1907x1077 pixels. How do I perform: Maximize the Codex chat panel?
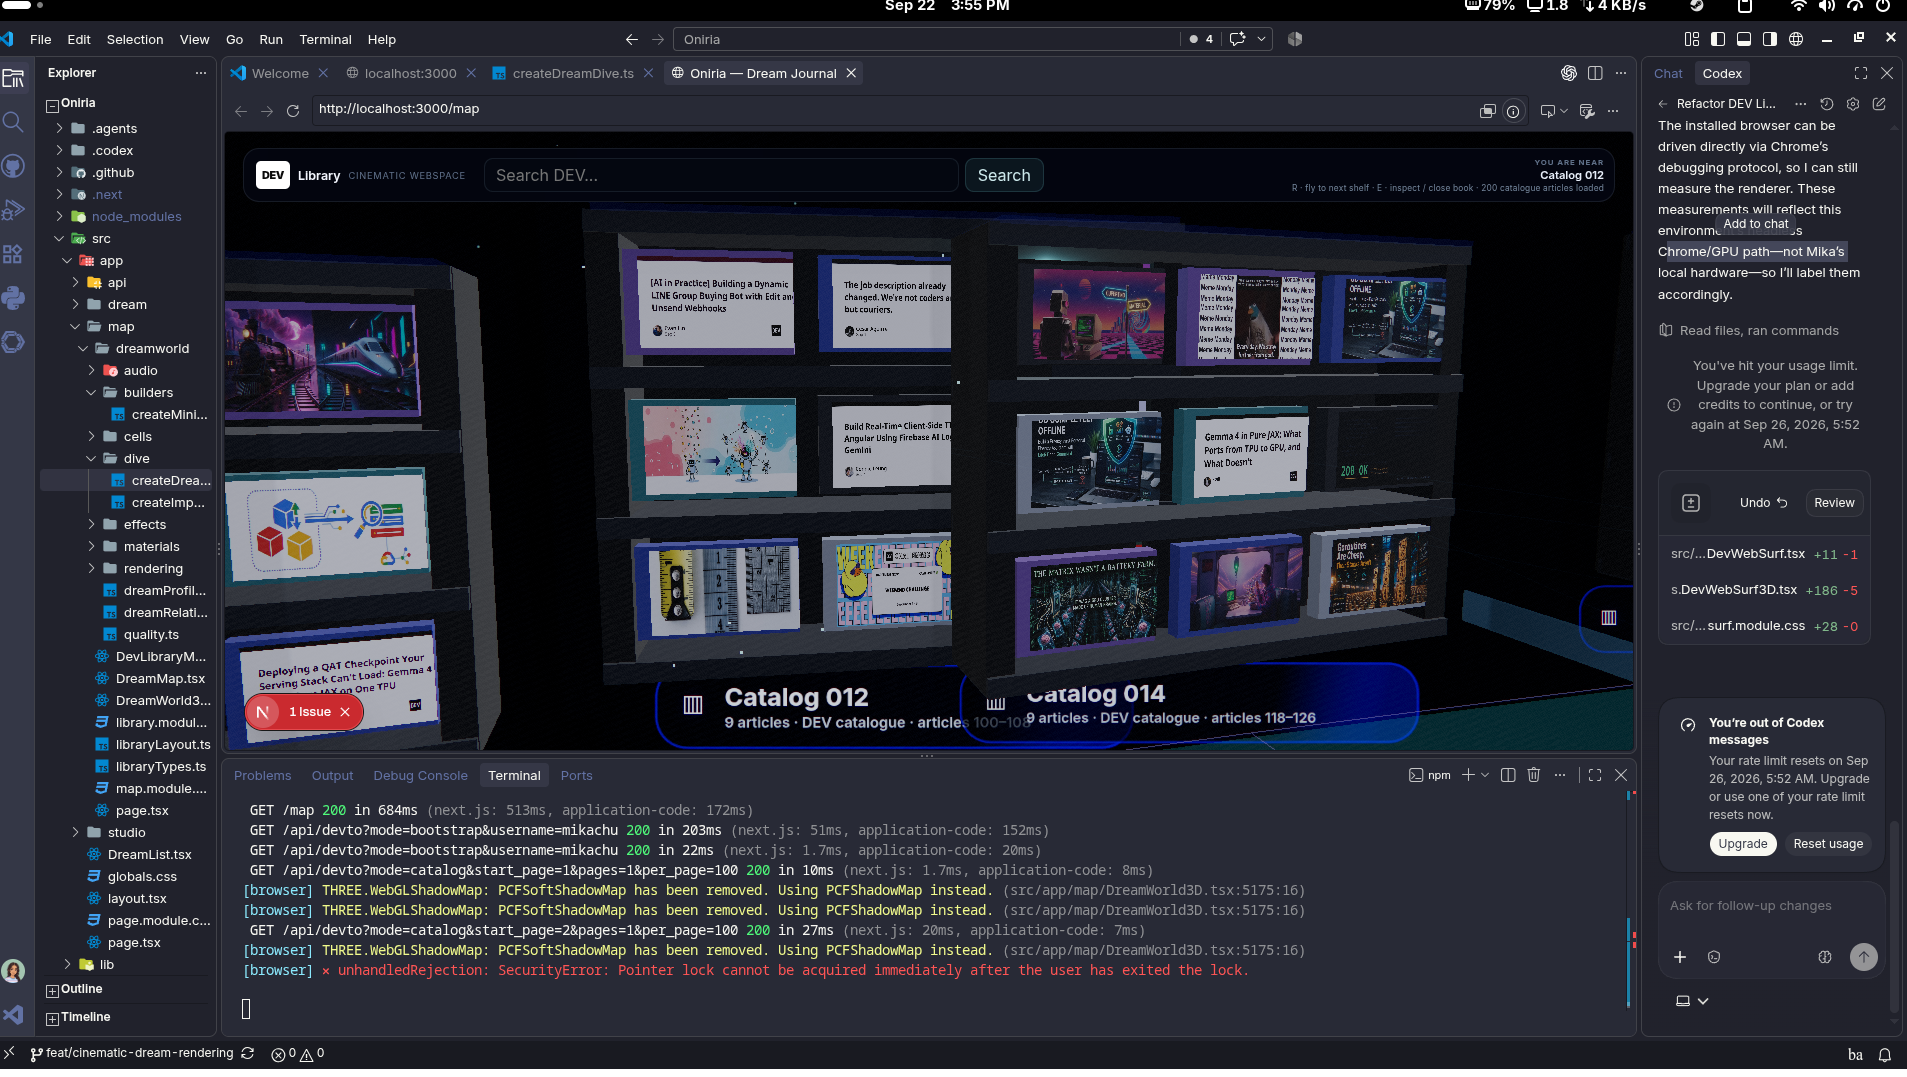[x=1861, y=73]
